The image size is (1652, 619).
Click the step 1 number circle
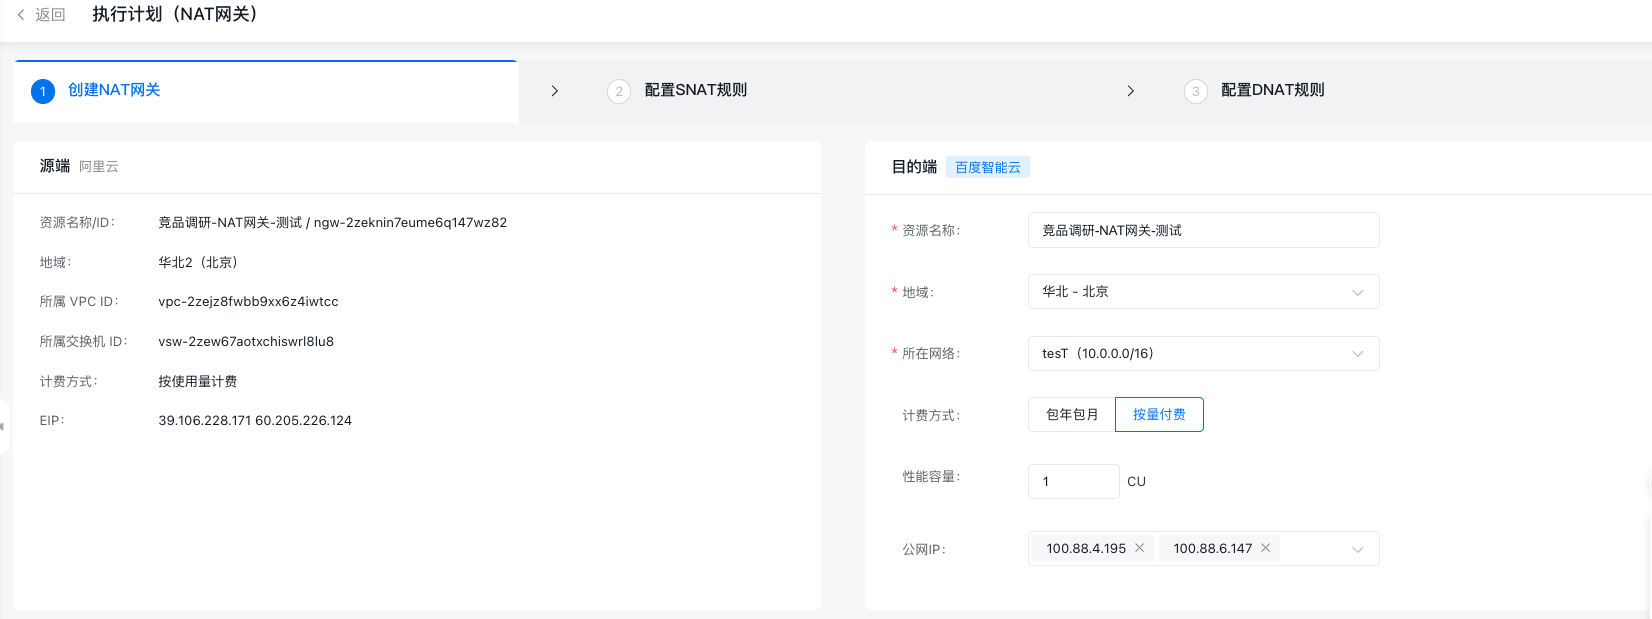coord(43,91)
